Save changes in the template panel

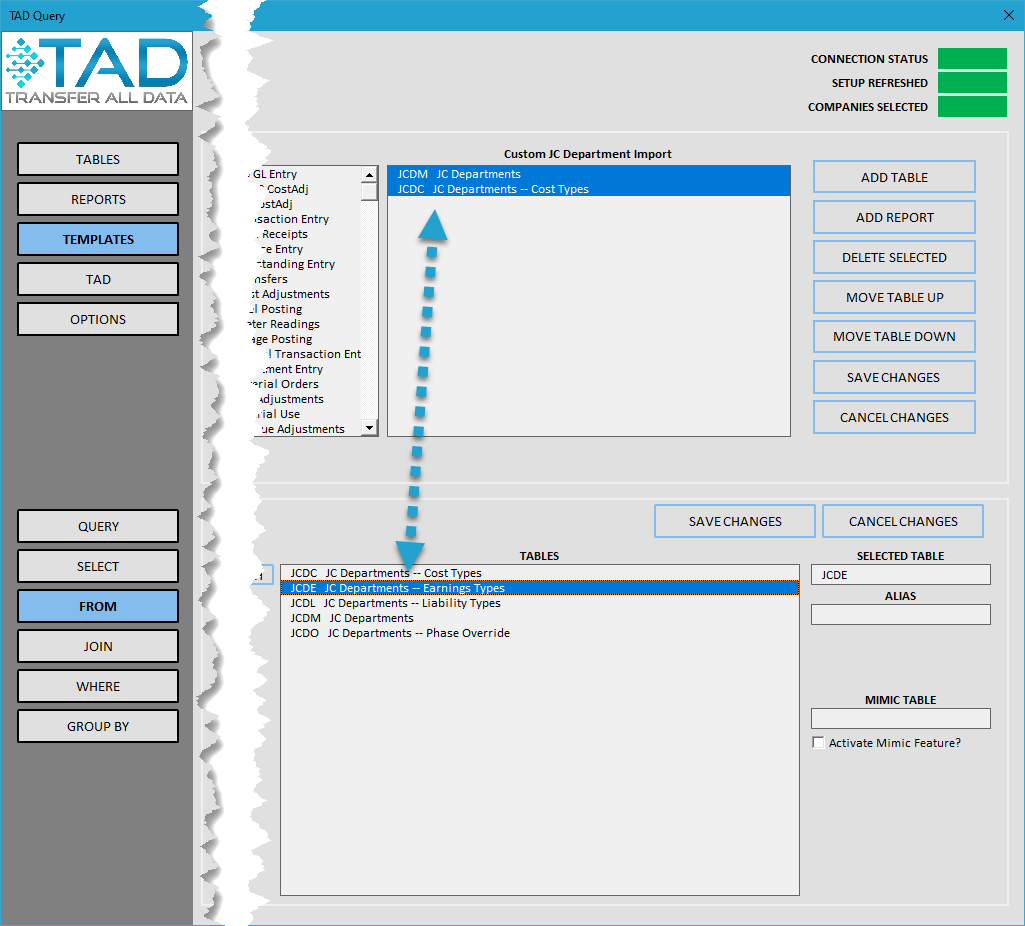pos(894,377)
